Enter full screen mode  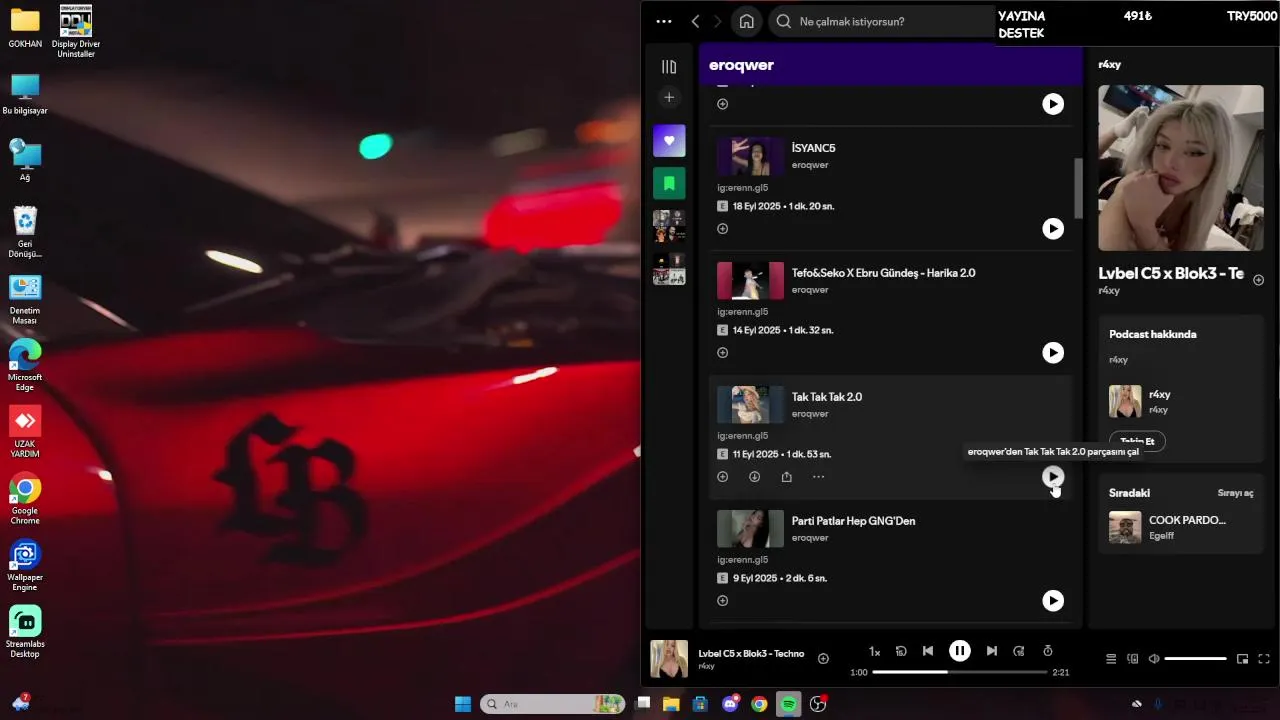click(x=1264, y=659)
